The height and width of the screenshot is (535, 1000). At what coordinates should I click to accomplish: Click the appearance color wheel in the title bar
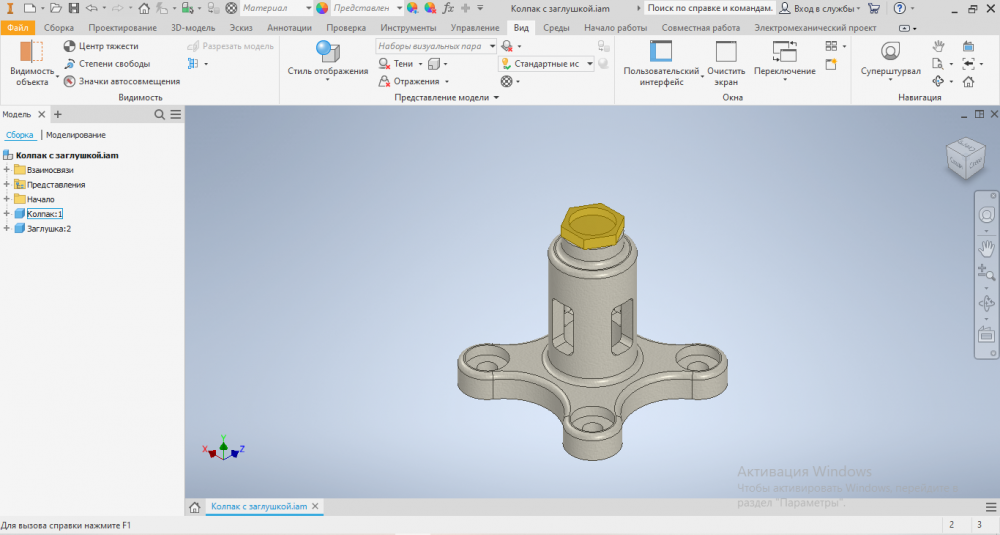click(x=322, y=8)
